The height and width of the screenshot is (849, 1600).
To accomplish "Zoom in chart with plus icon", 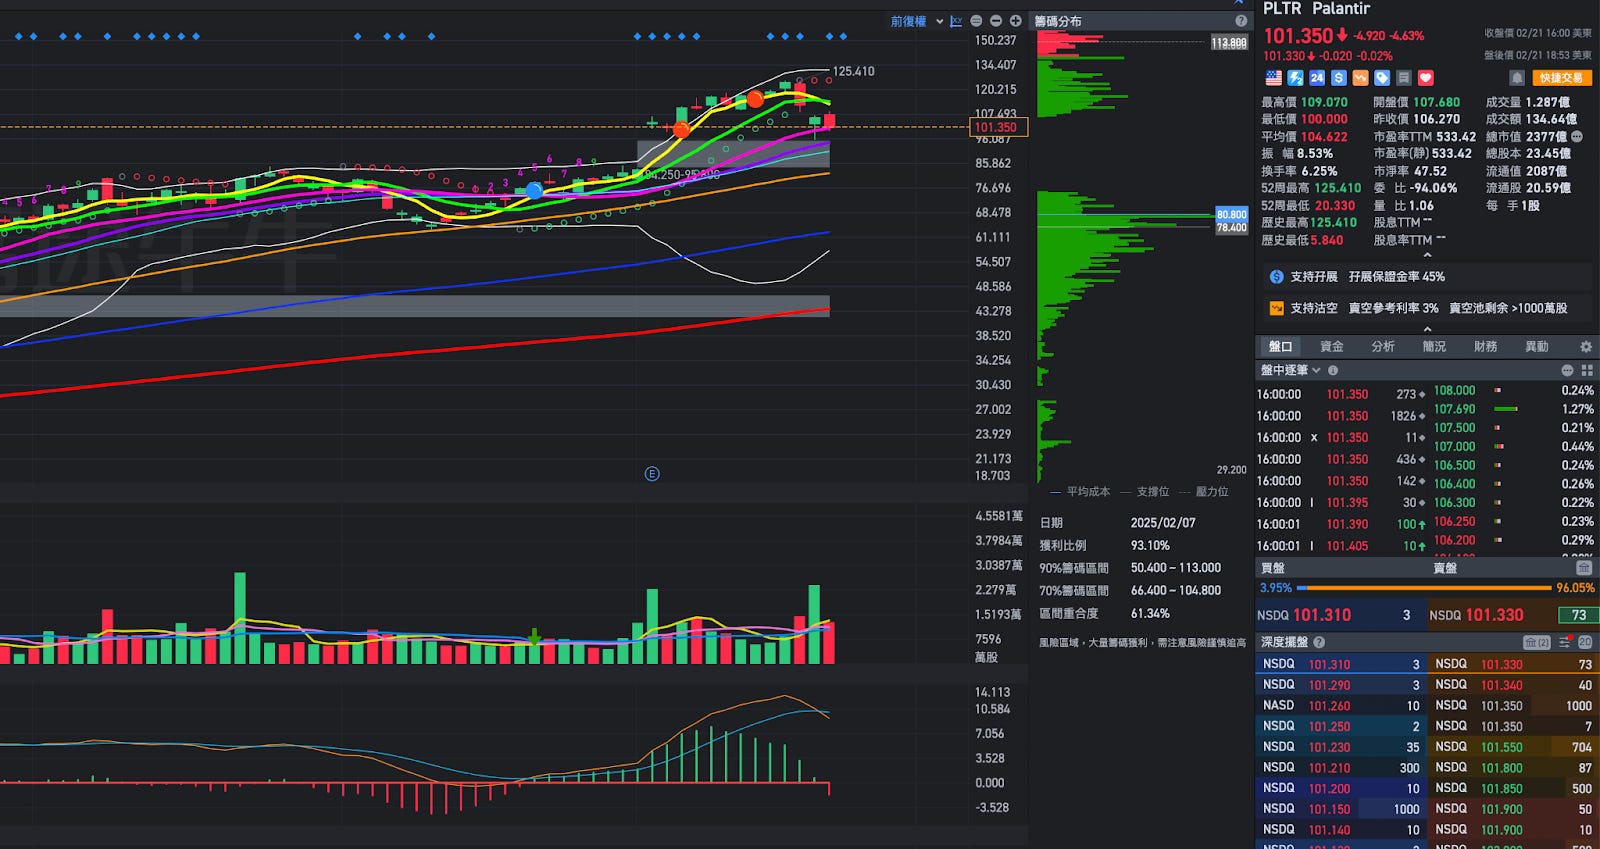I will click(x=1015, y=21).
